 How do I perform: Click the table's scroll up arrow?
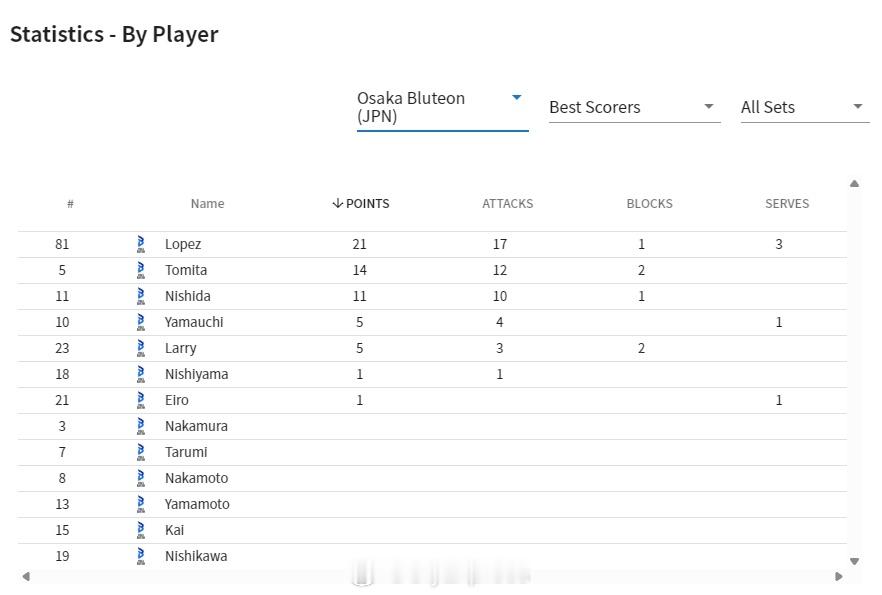[x=854, y=183]
